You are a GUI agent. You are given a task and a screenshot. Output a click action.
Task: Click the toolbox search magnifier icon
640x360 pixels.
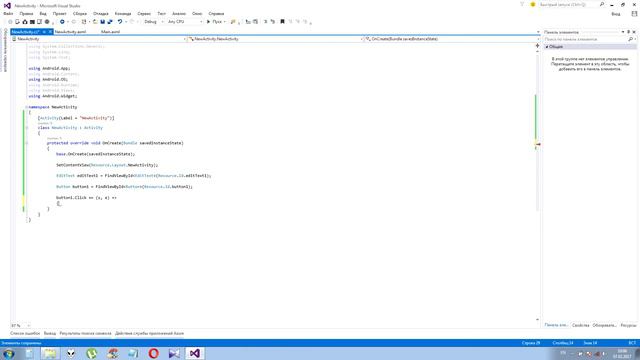coord(631,39)
